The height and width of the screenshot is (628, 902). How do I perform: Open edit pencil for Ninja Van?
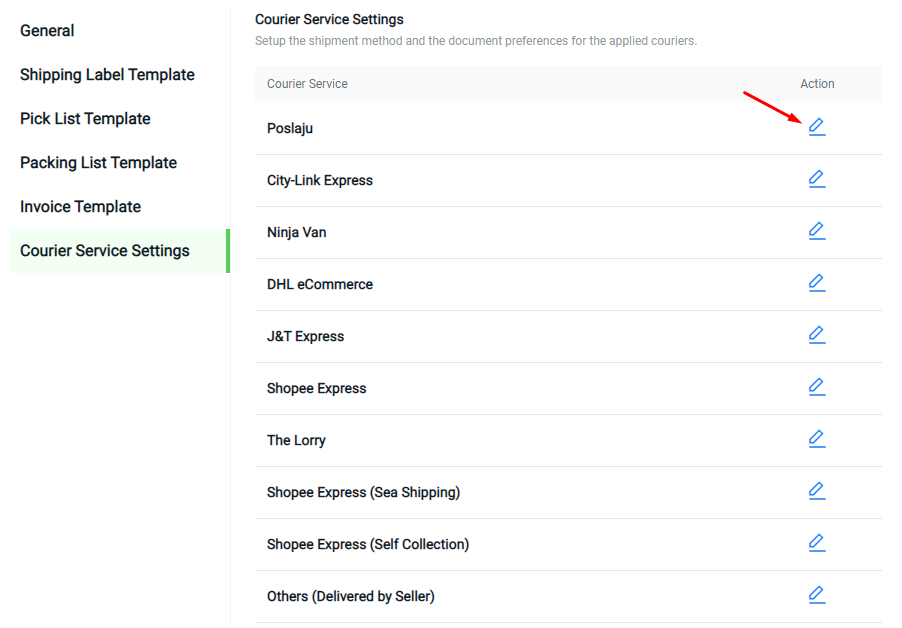(x=817, y=231)
